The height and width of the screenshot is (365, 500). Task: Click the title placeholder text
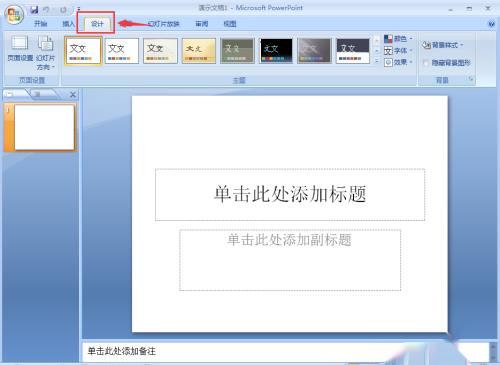pos(290,194)
